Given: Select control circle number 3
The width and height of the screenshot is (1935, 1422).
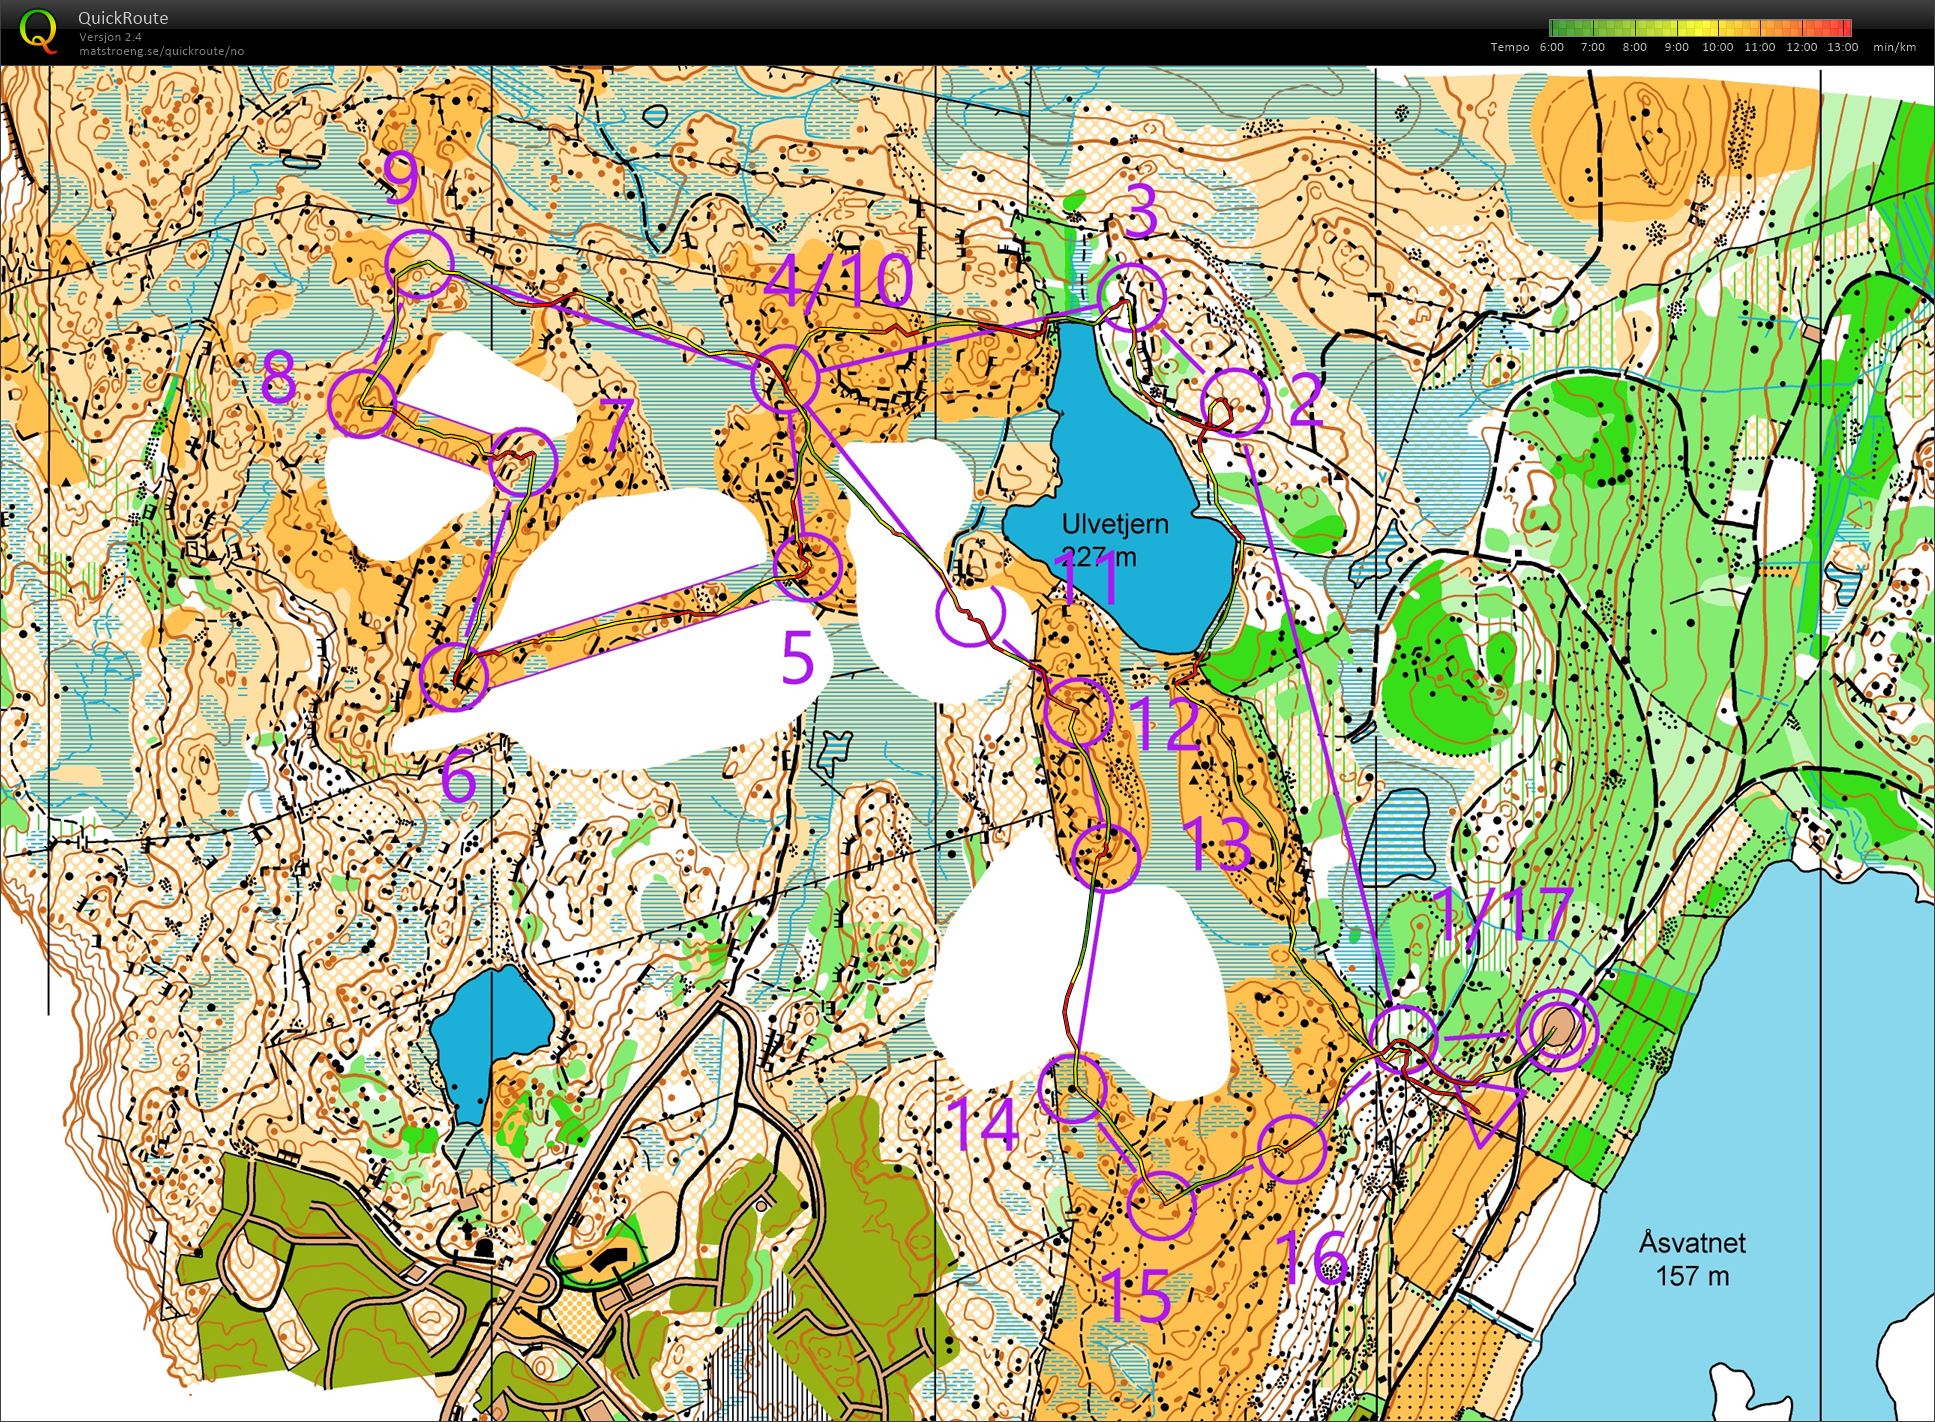Looking at the screenshot, I should 1132,297.
